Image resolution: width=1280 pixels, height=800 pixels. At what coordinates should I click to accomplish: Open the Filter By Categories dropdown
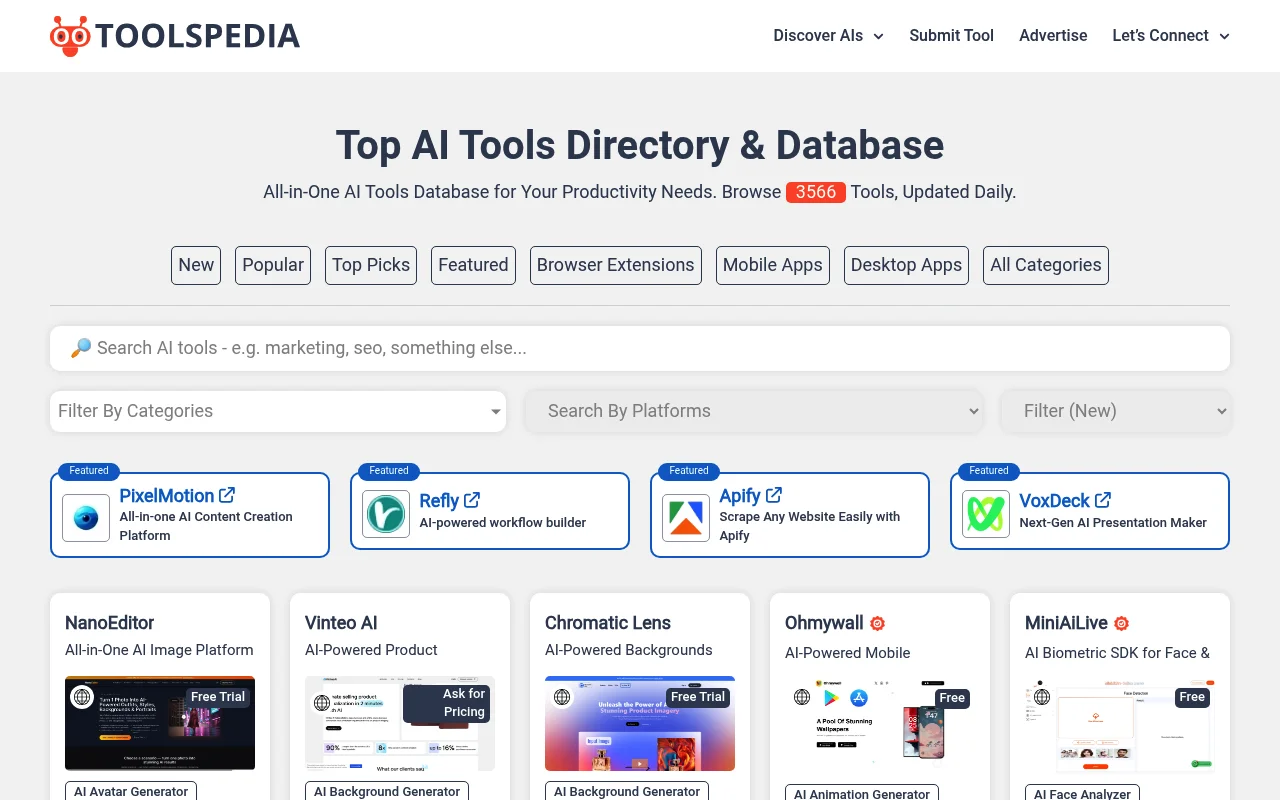click(278, 411)
